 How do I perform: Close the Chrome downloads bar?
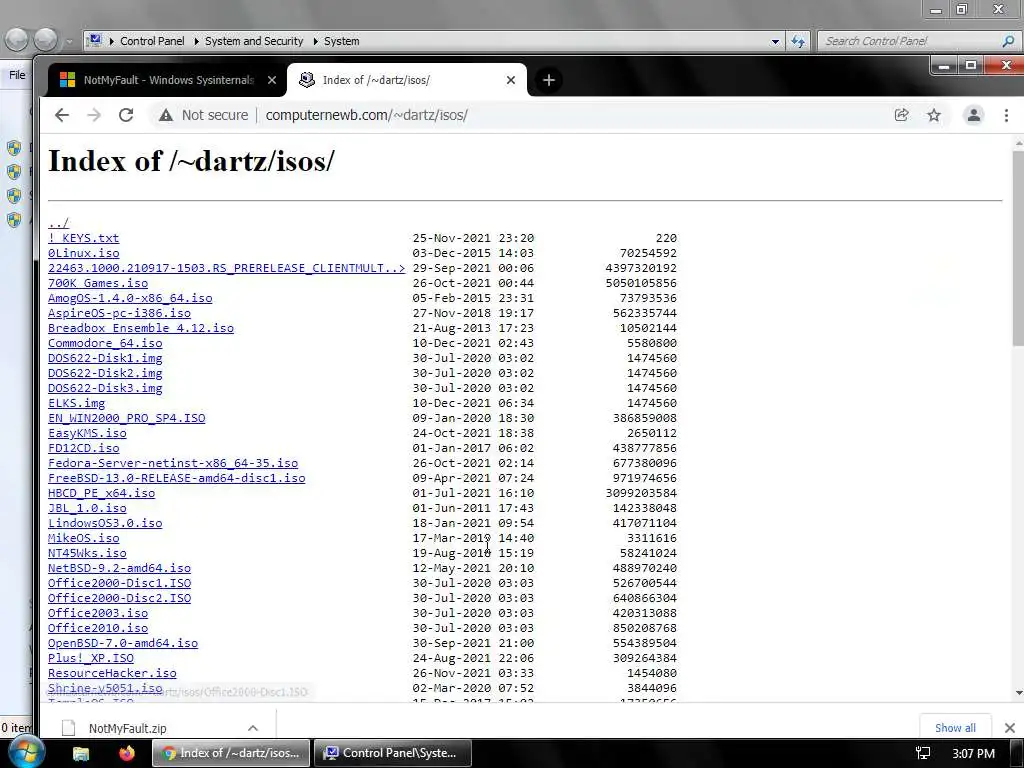pos(1010,728)
